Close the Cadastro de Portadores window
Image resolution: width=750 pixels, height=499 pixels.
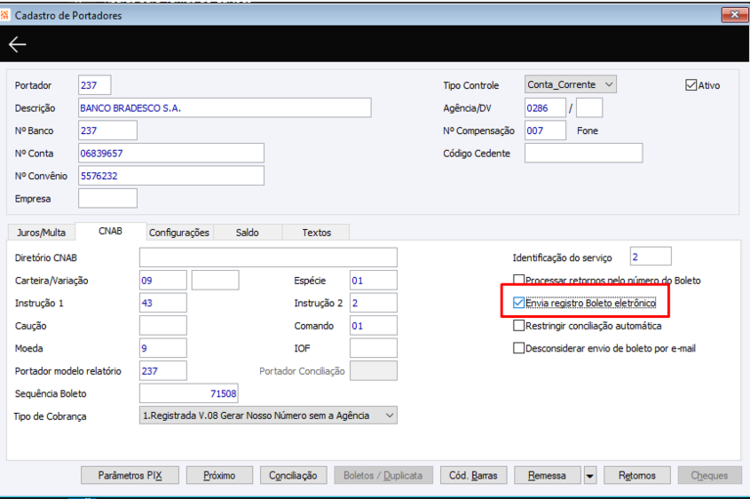734,15
